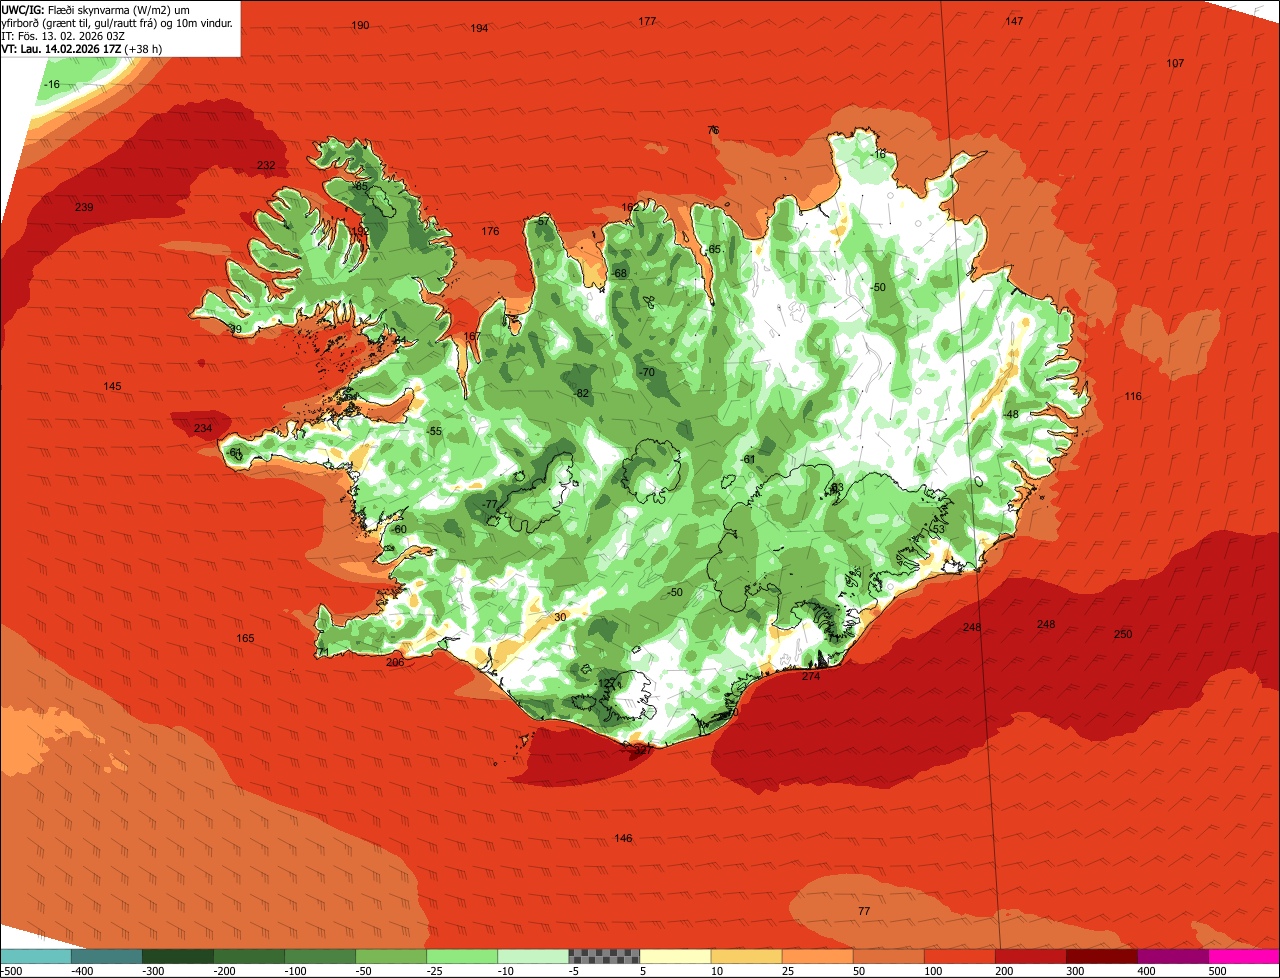Click the map value '176'

(490, 231)
